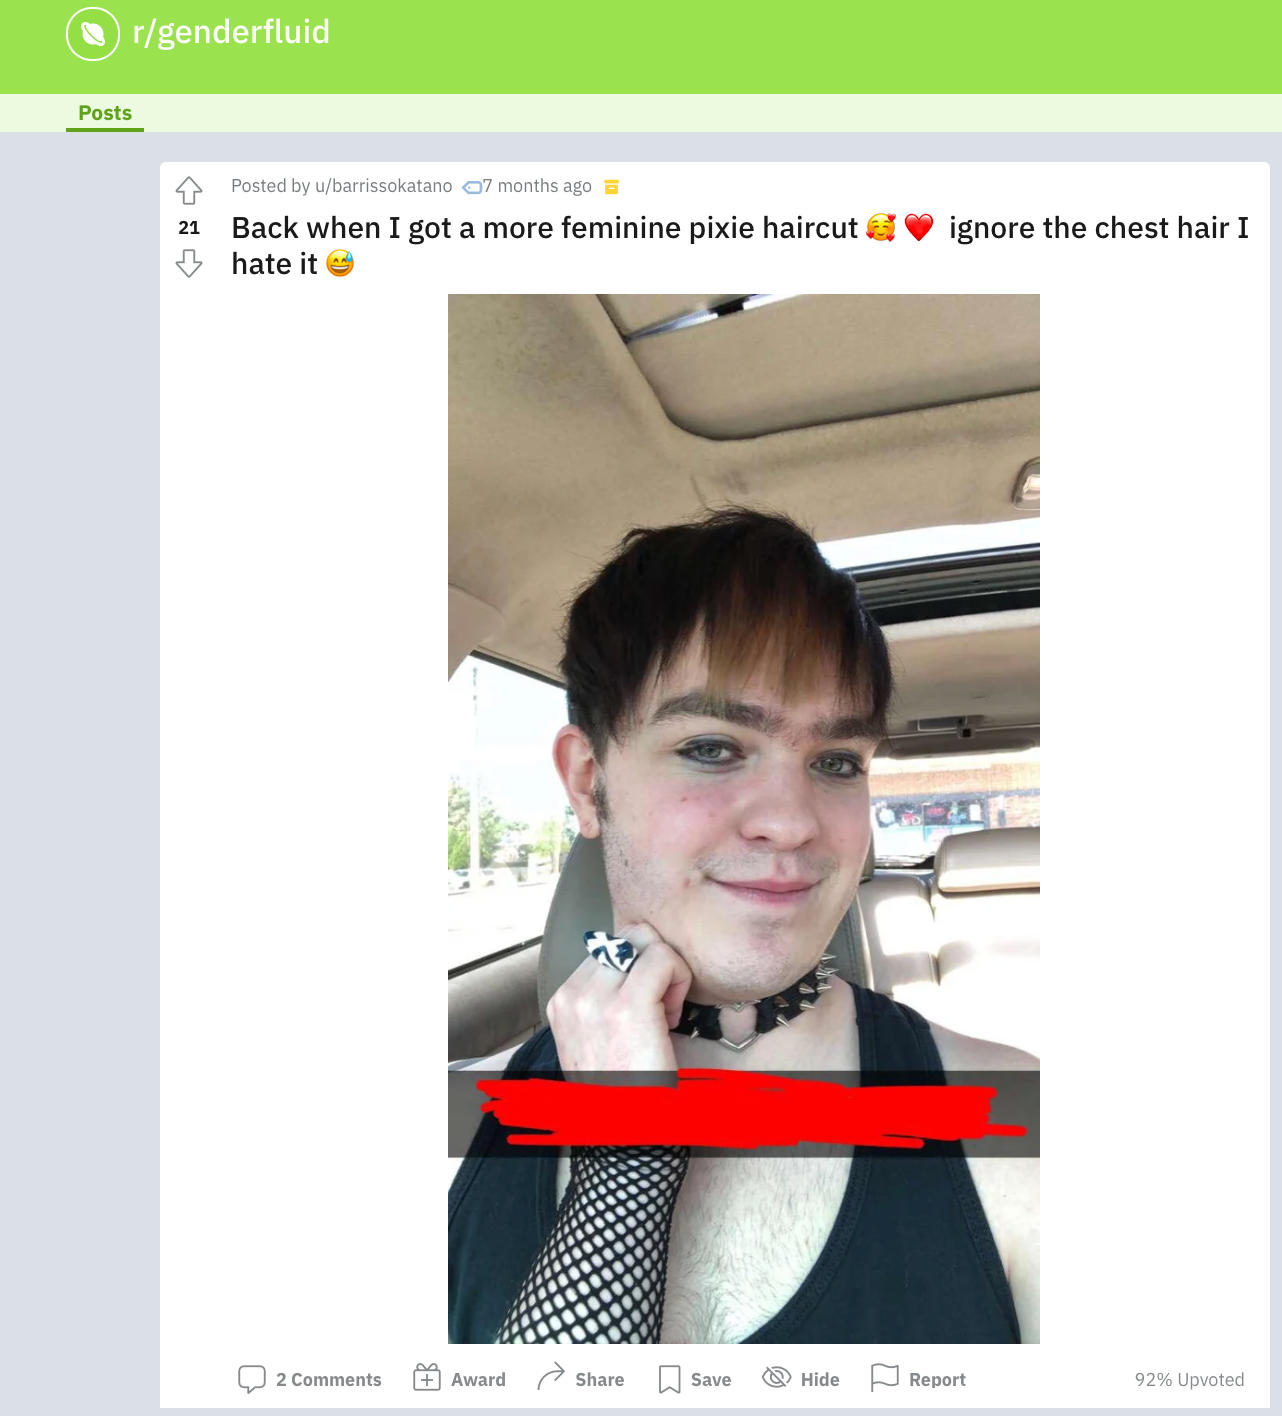Click the Award button label
Image resolution: width=1282 pixels, height=1416 pixels.
pos(478,1379)
